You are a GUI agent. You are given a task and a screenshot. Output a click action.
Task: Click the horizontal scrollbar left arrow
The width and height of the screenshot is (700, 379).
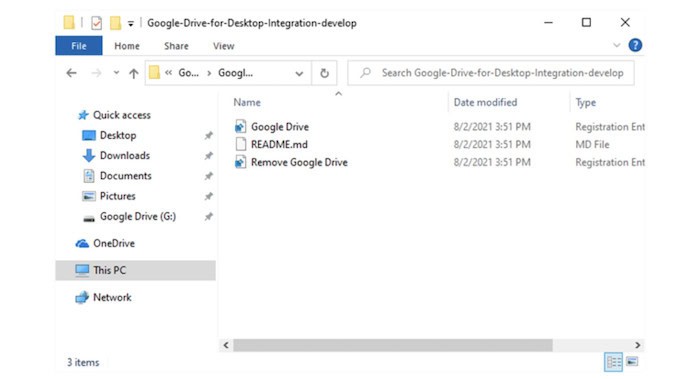(x=226, y=345)
